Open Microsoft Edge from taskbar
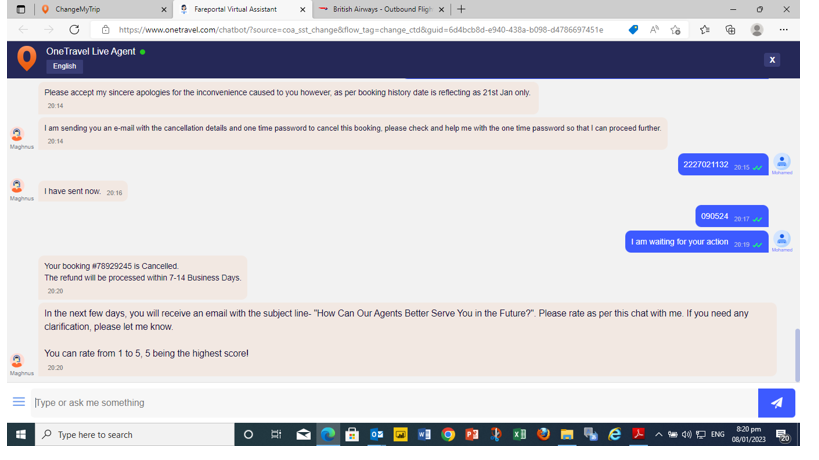Viewport: 819px width, 460px height. pyautogui.click(x=328, y=434)
